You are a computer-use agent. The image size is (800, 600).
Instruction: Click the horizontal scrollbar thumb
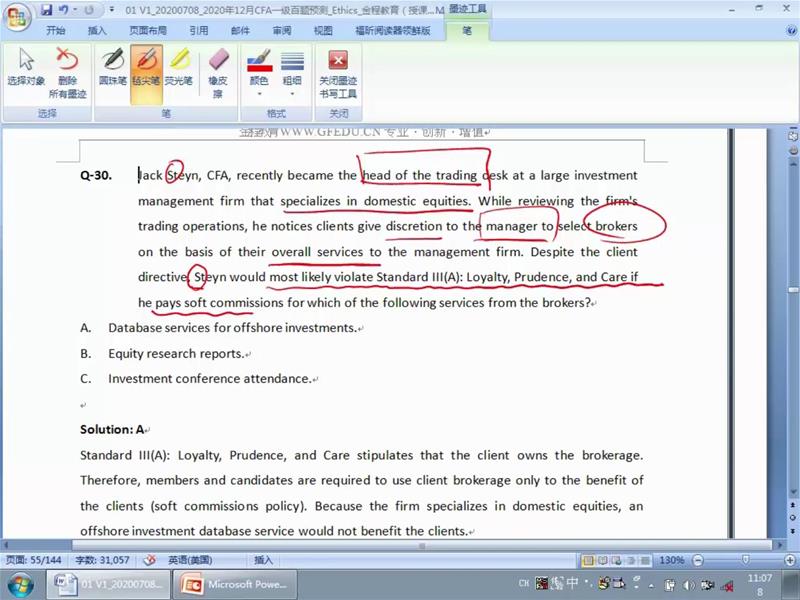pos(421,545)
